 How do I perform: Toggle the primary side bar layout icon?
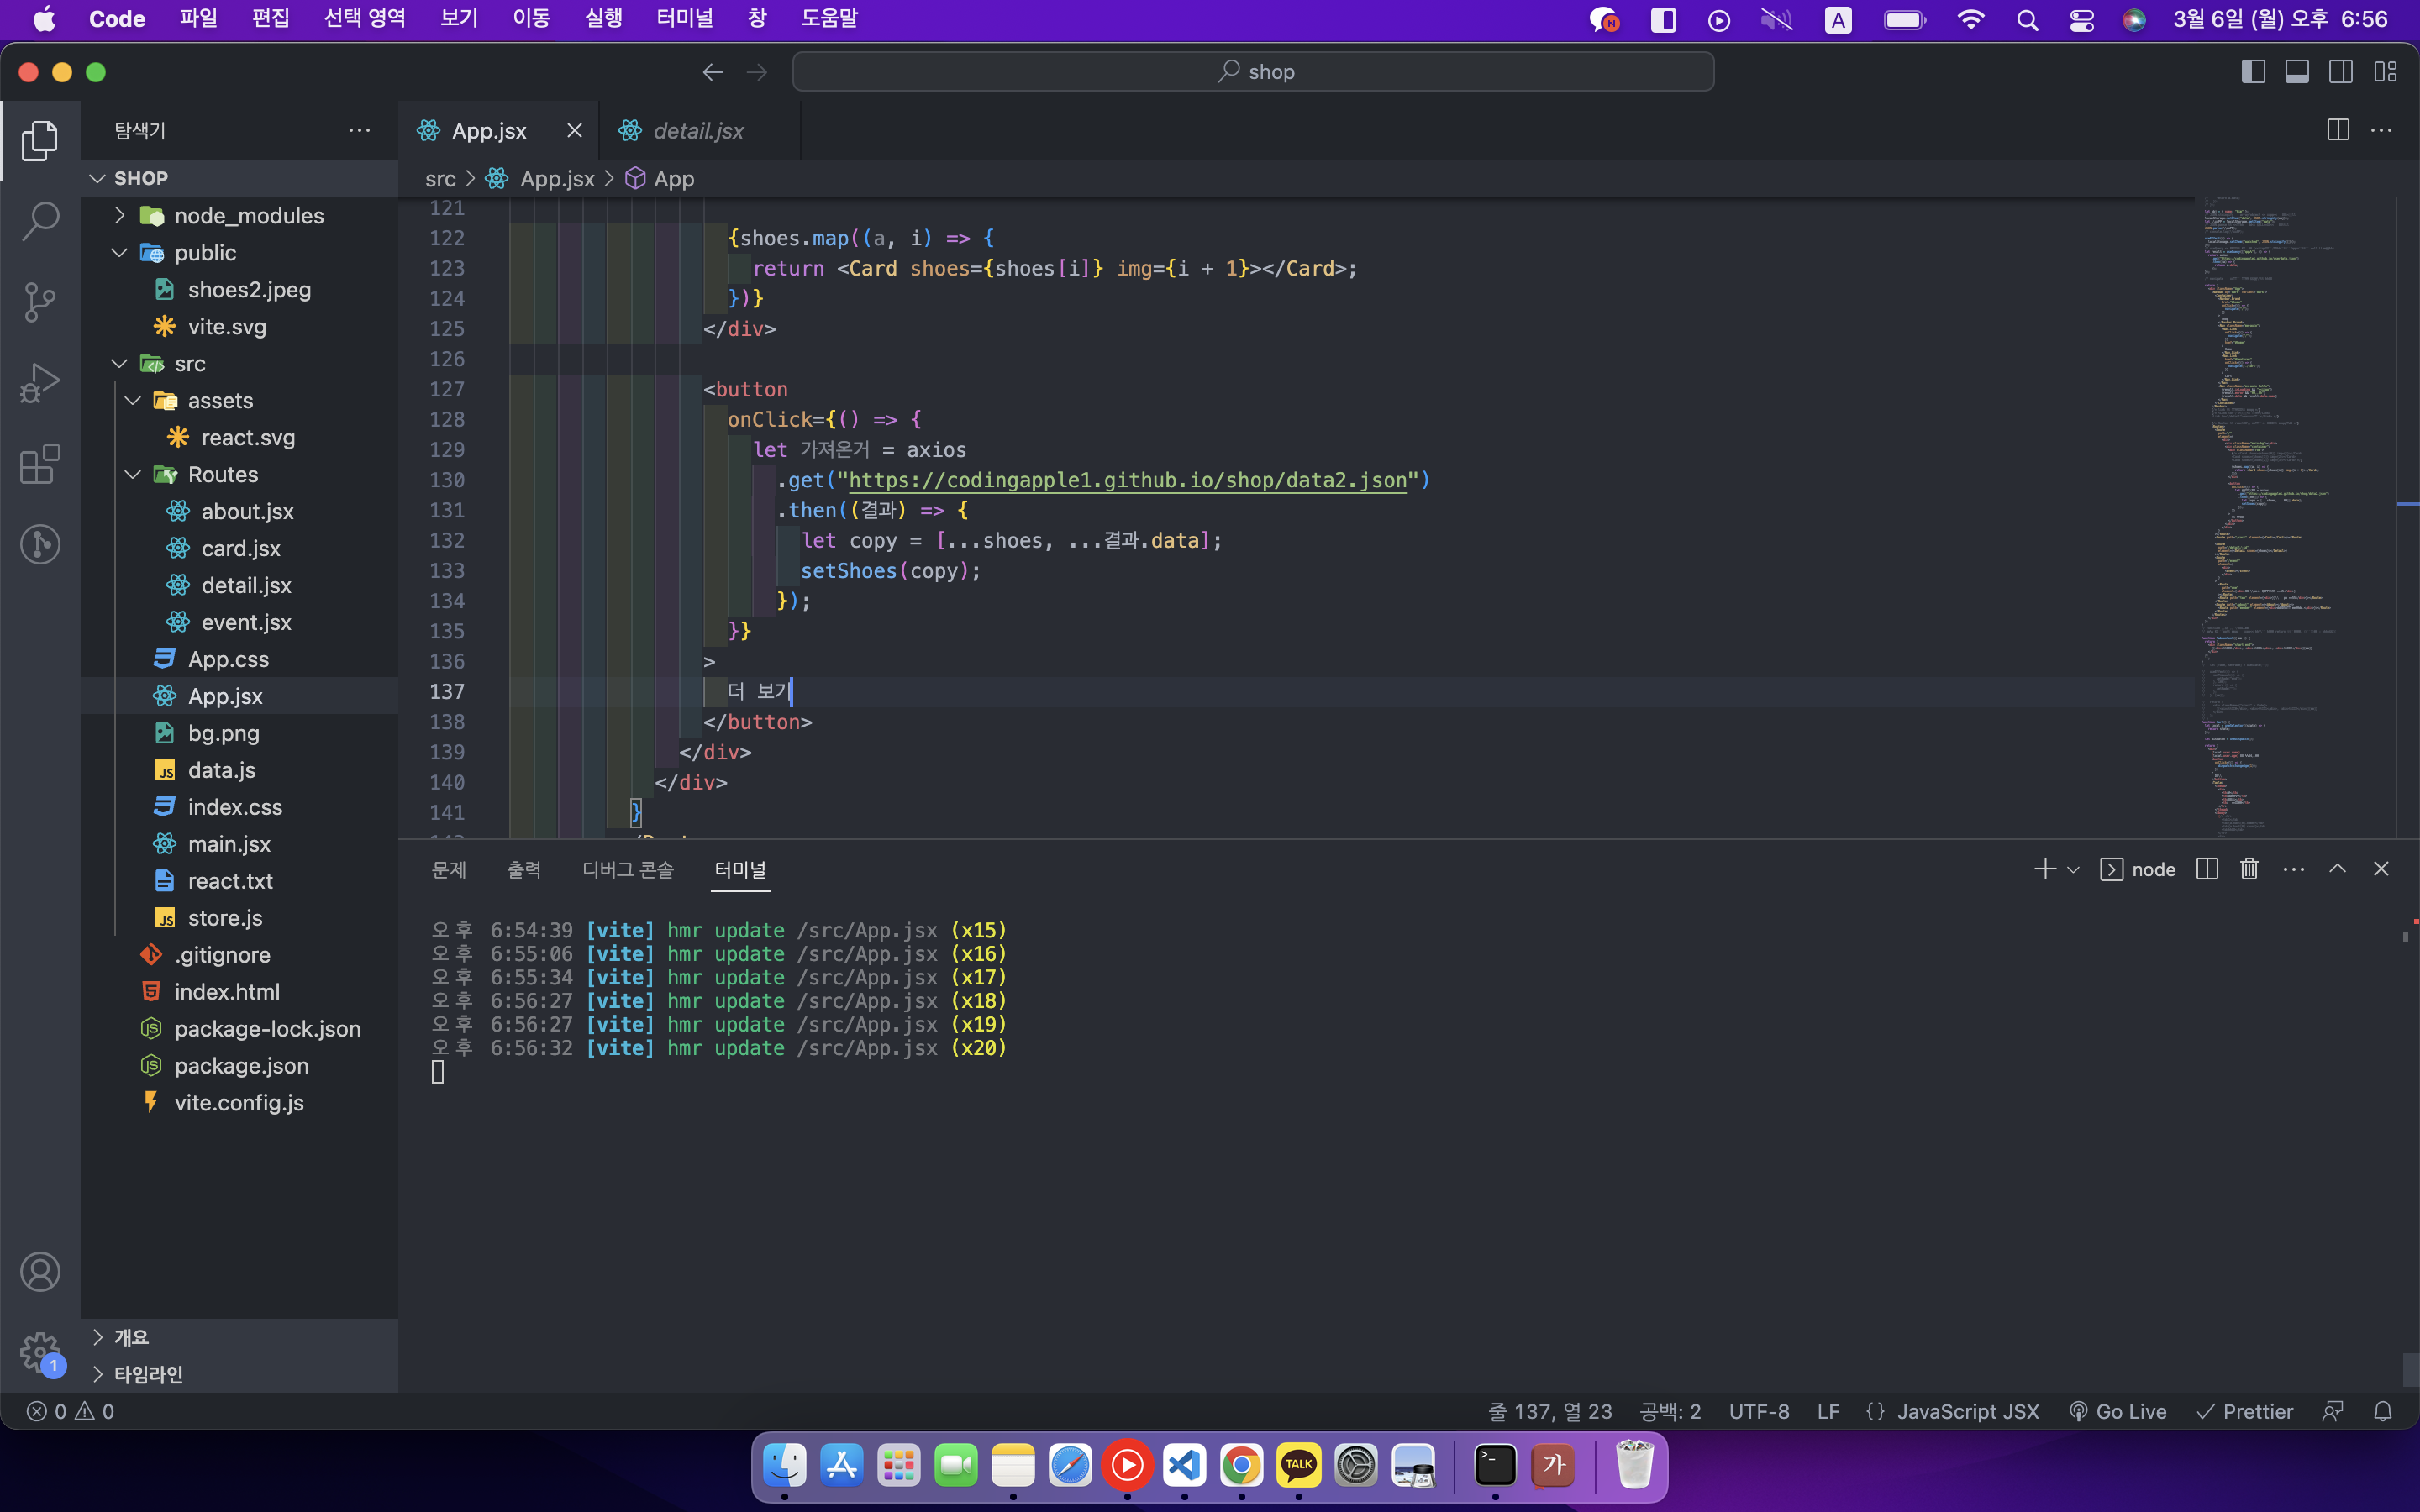point(2253,72)
